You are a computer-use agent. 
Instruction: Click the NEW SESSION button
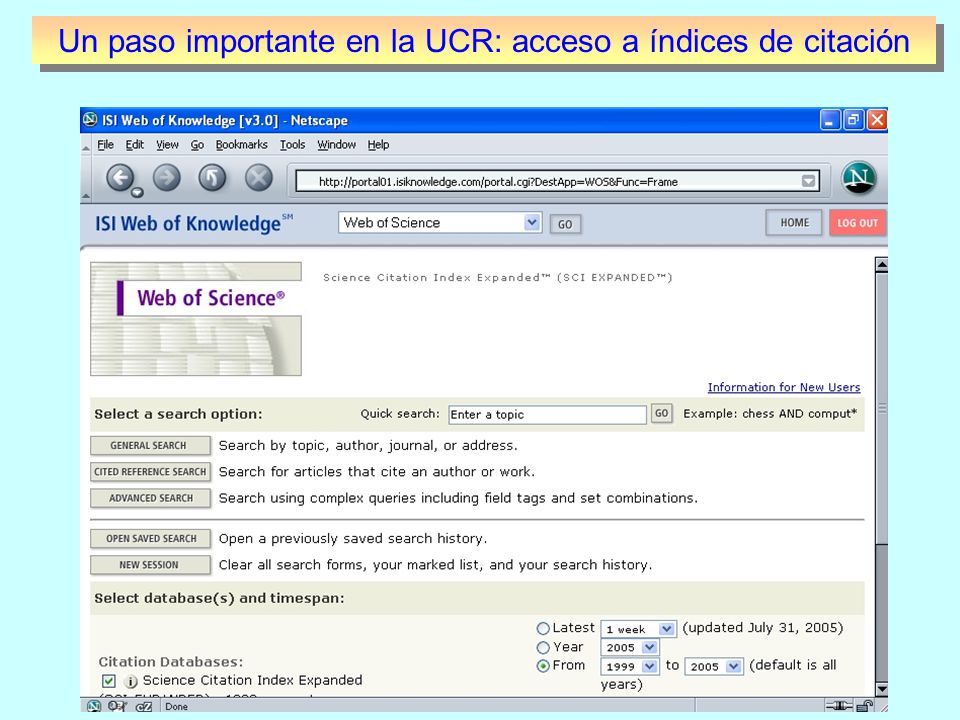[x=150, y=564]
